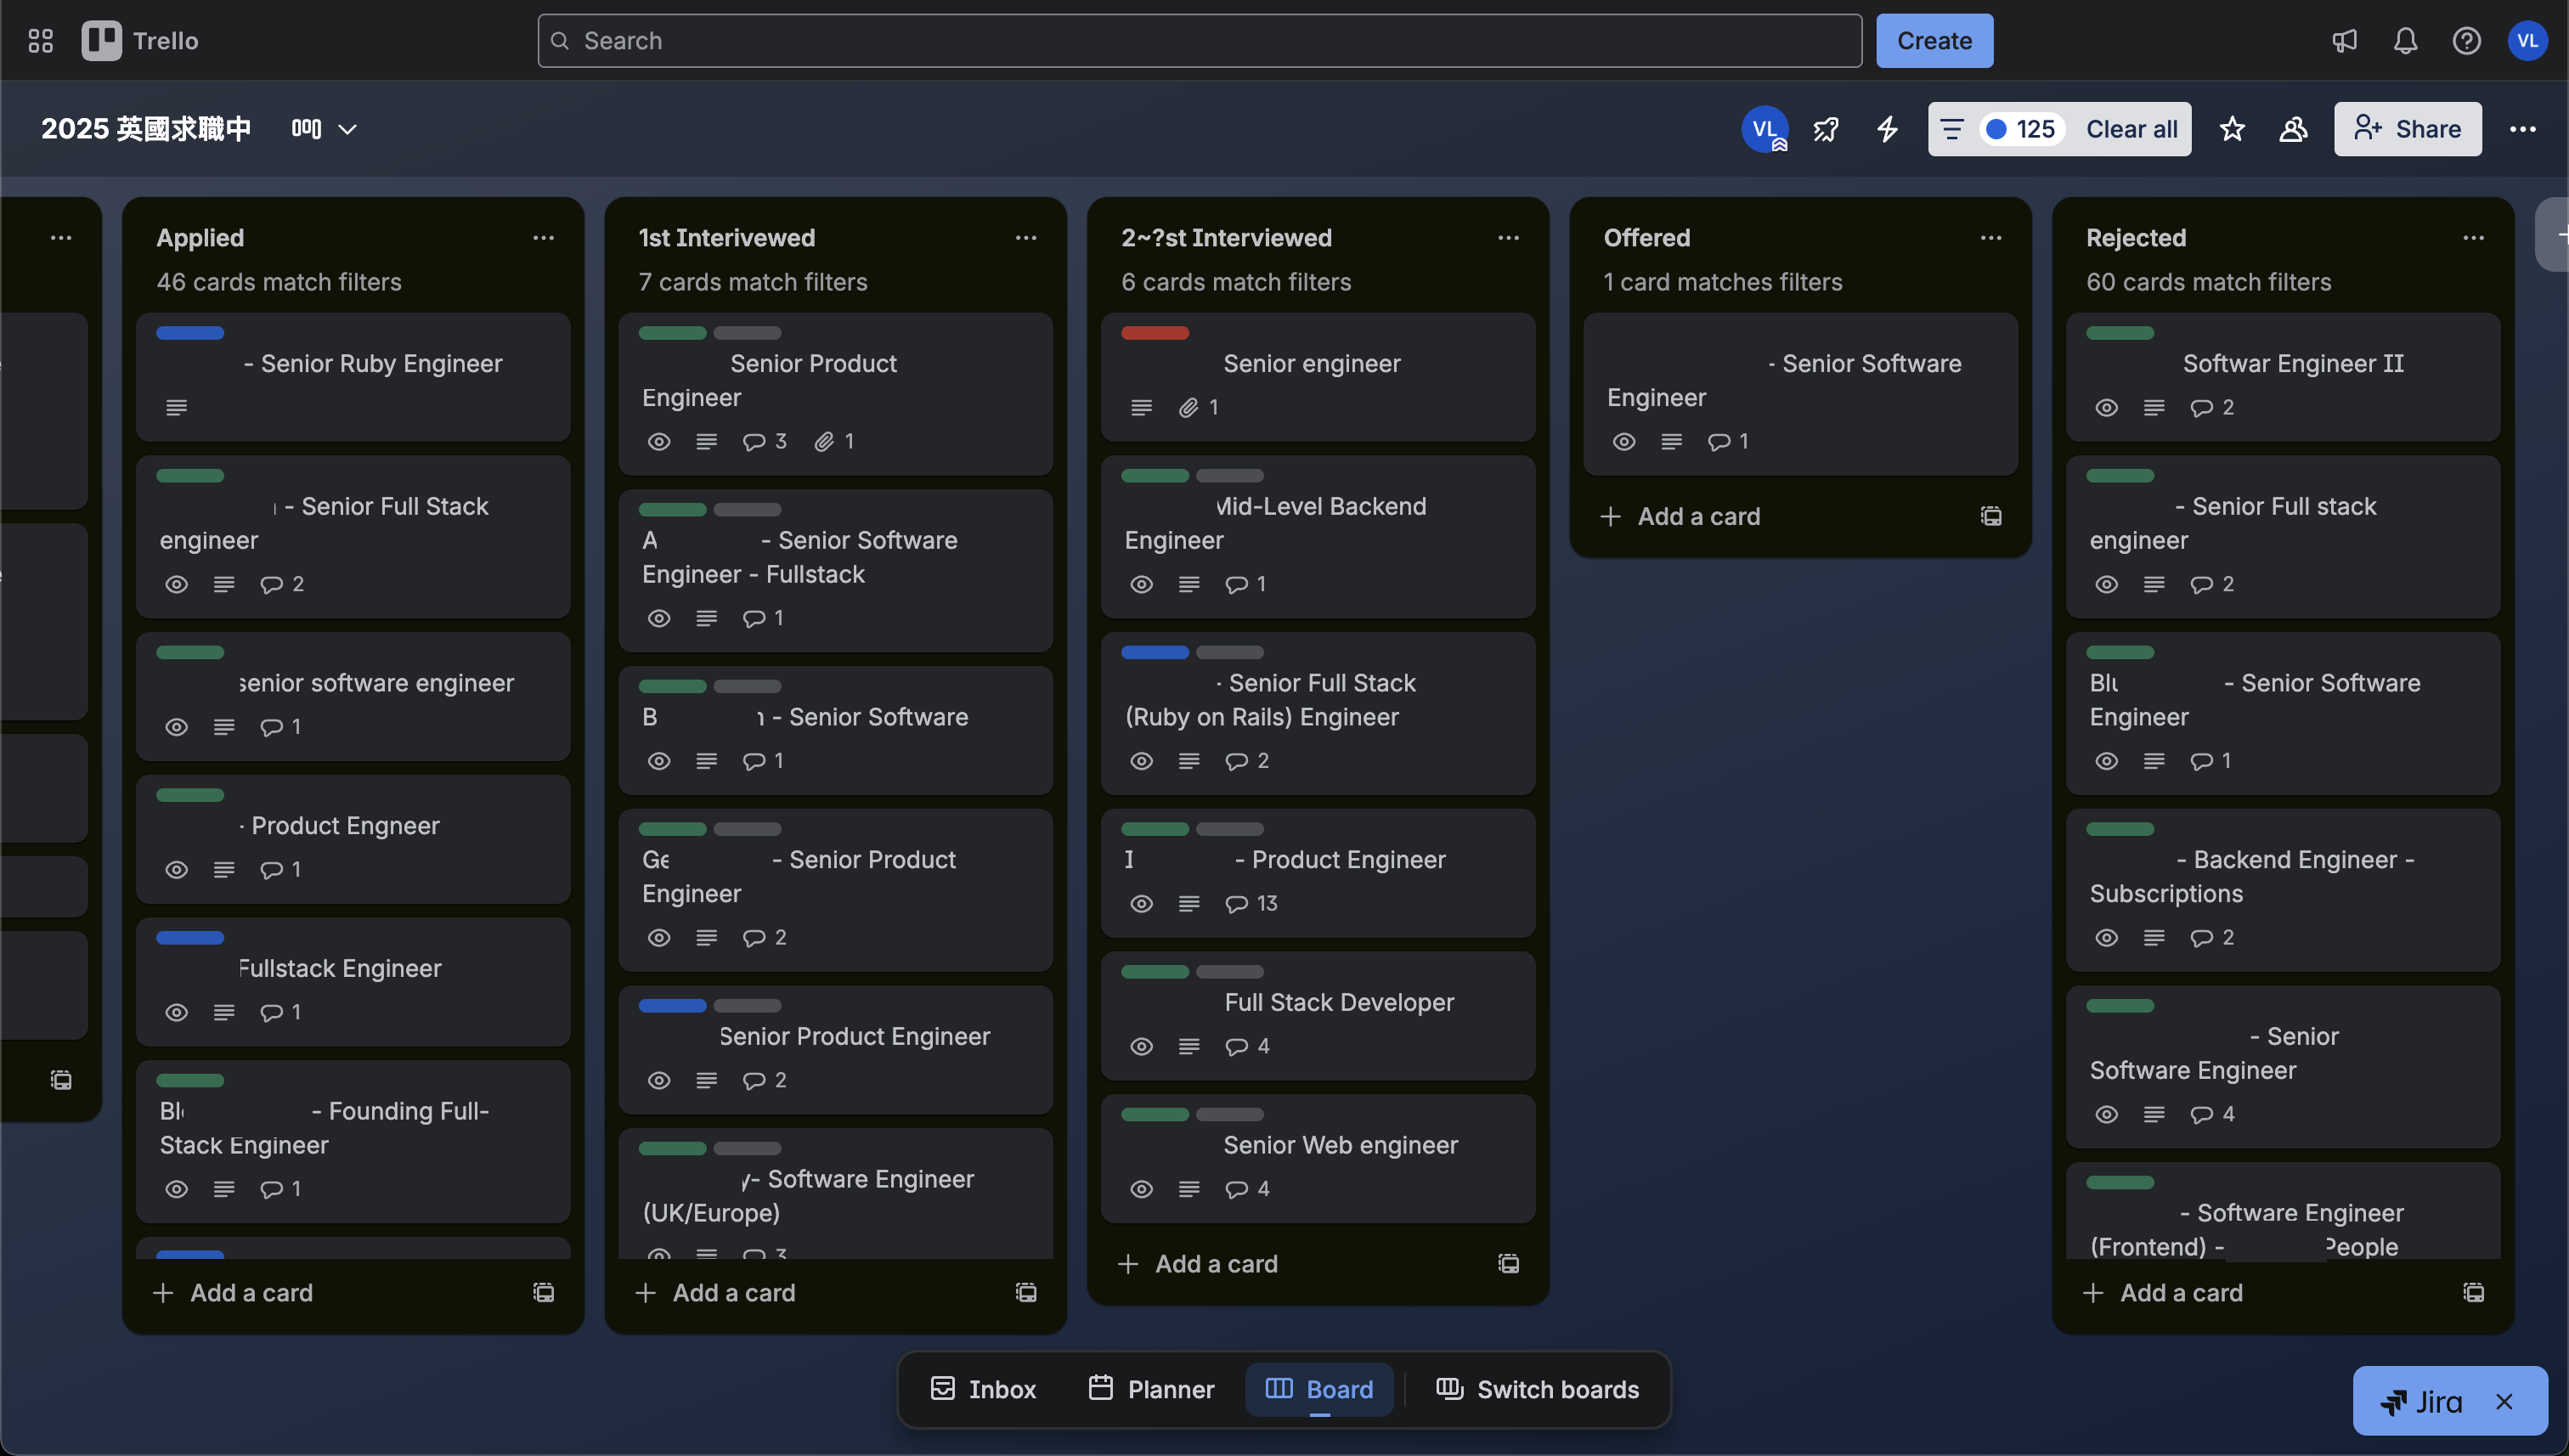Open the notifications bell
Viewport: 2569px width, 1456px height.
tap(2405, 41)
